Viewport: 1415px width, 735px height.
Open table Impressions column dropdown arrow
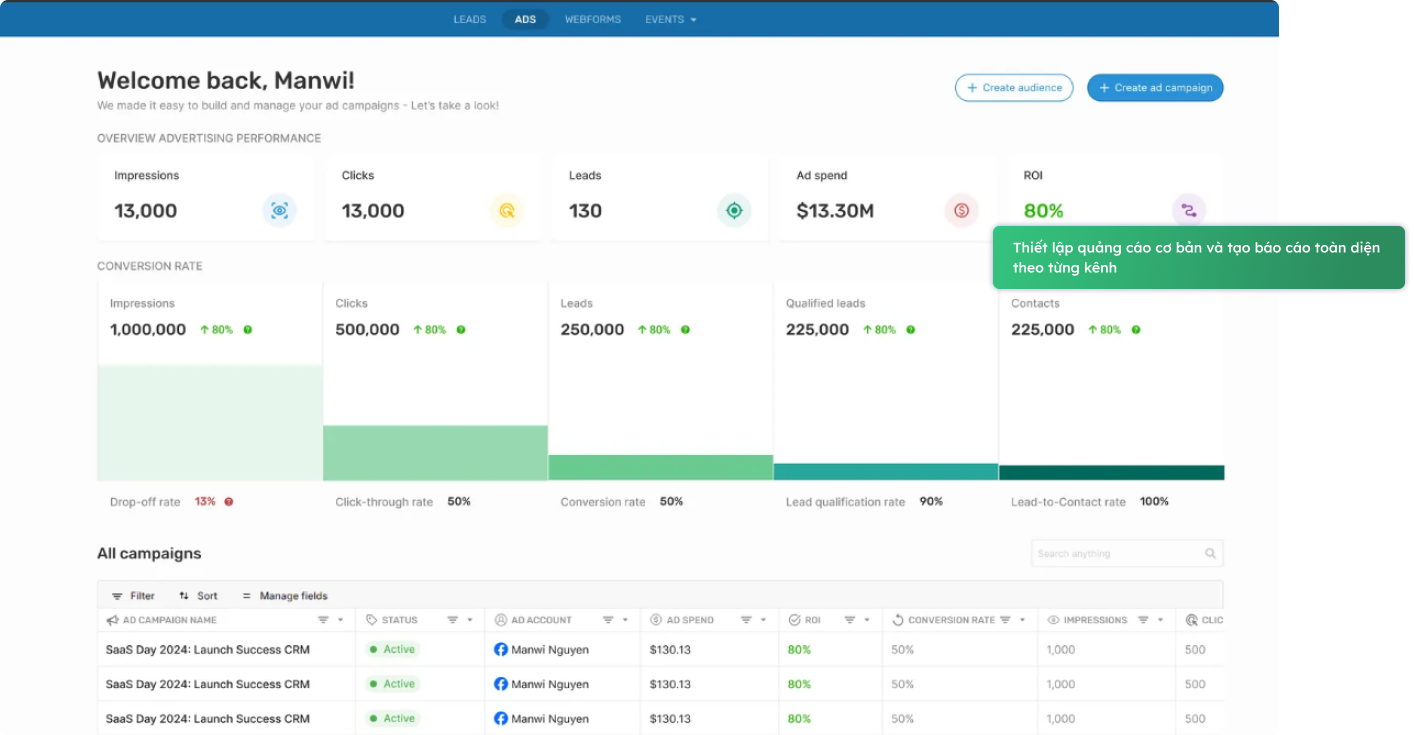point(1160,620)
